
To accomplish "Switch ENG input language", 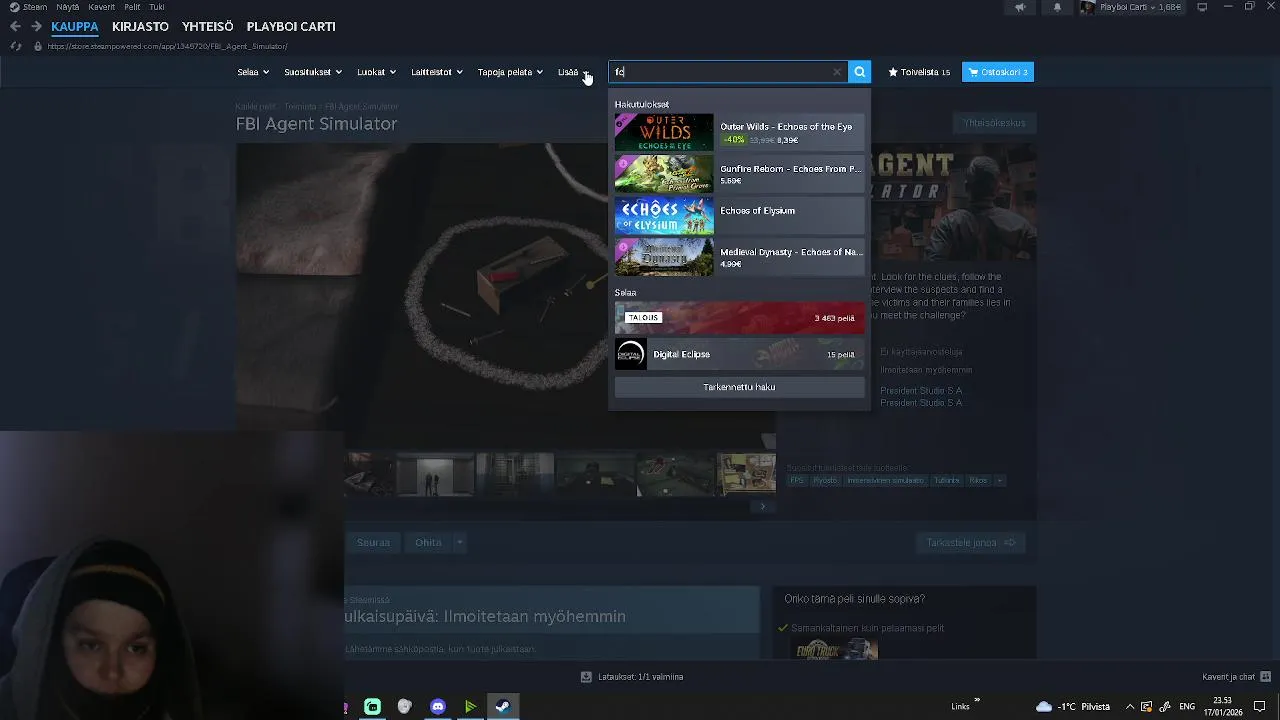I will coord(1187,707).
